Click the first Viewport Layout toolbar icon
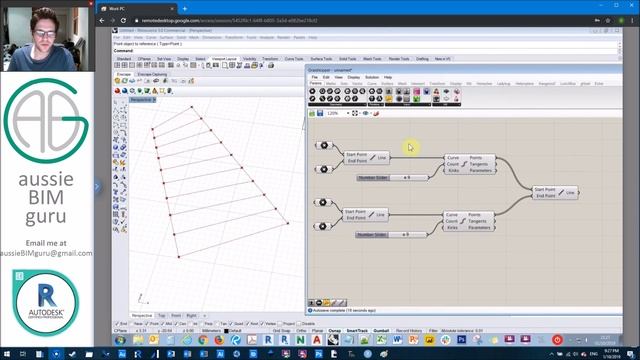This screenshot has width=640, height=360. [x=118, y=65]
